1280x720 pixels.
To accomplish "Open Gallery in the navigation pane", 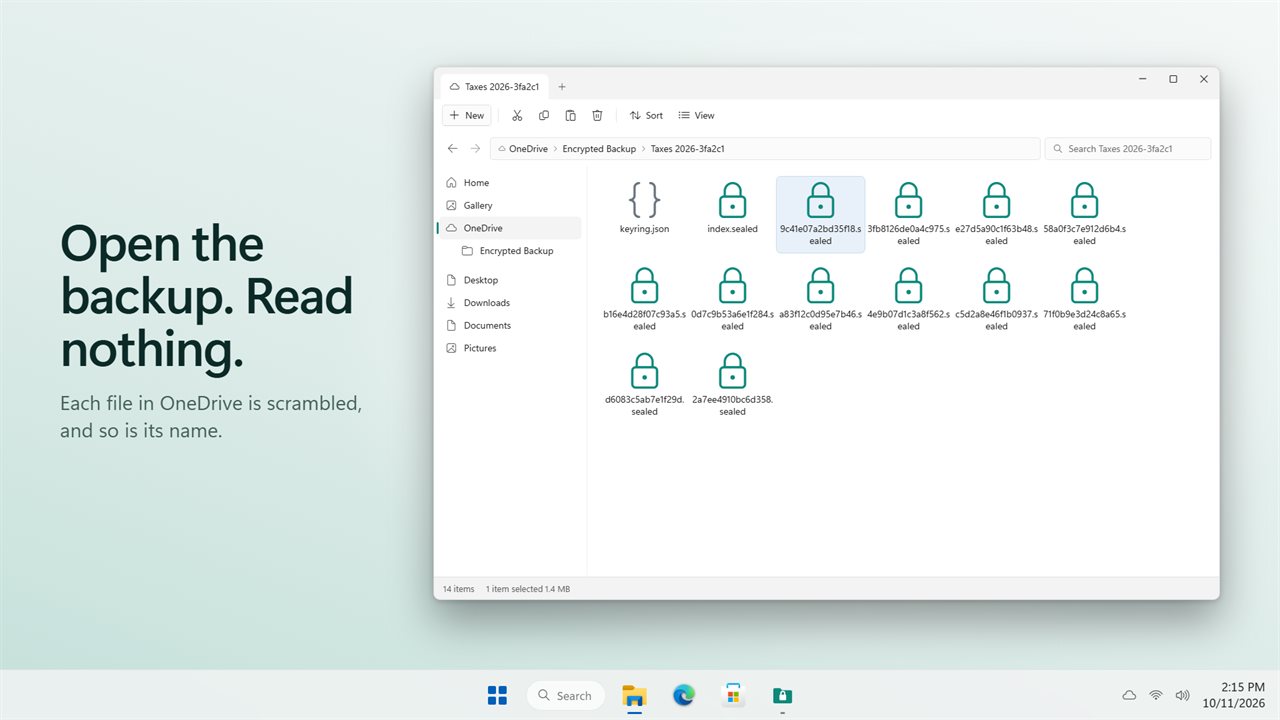I will coord(509,206).
